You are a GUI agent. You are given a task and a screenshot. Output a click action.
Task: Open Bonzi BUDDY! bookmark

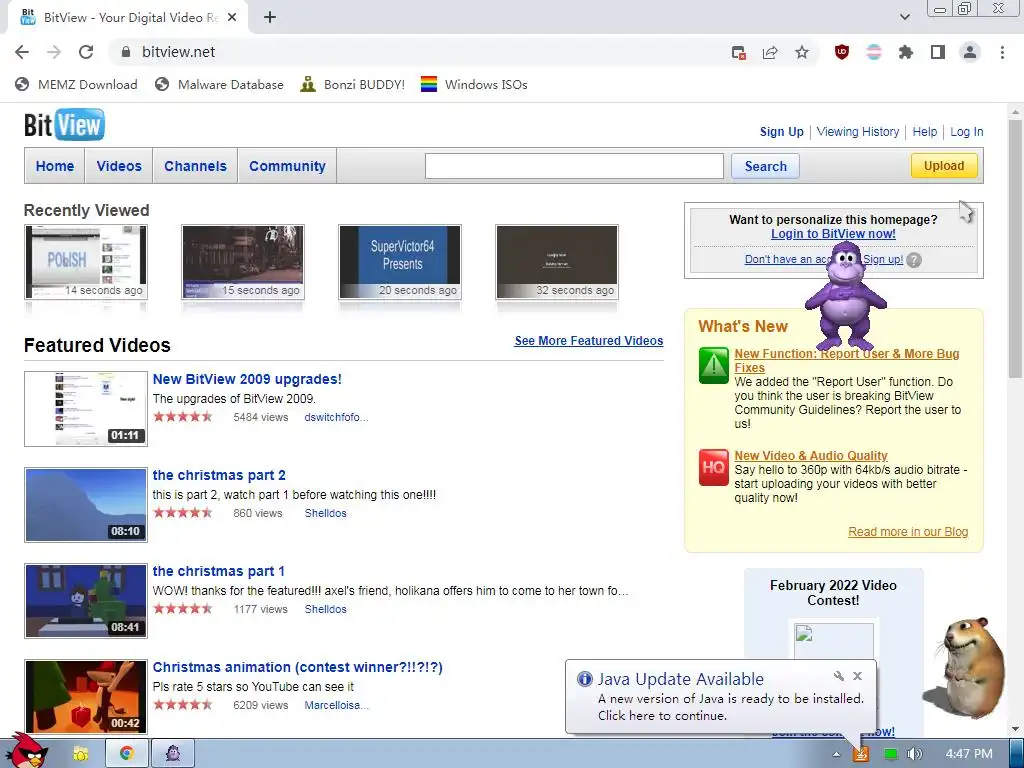pyautogui.click(x=353, y=84)
